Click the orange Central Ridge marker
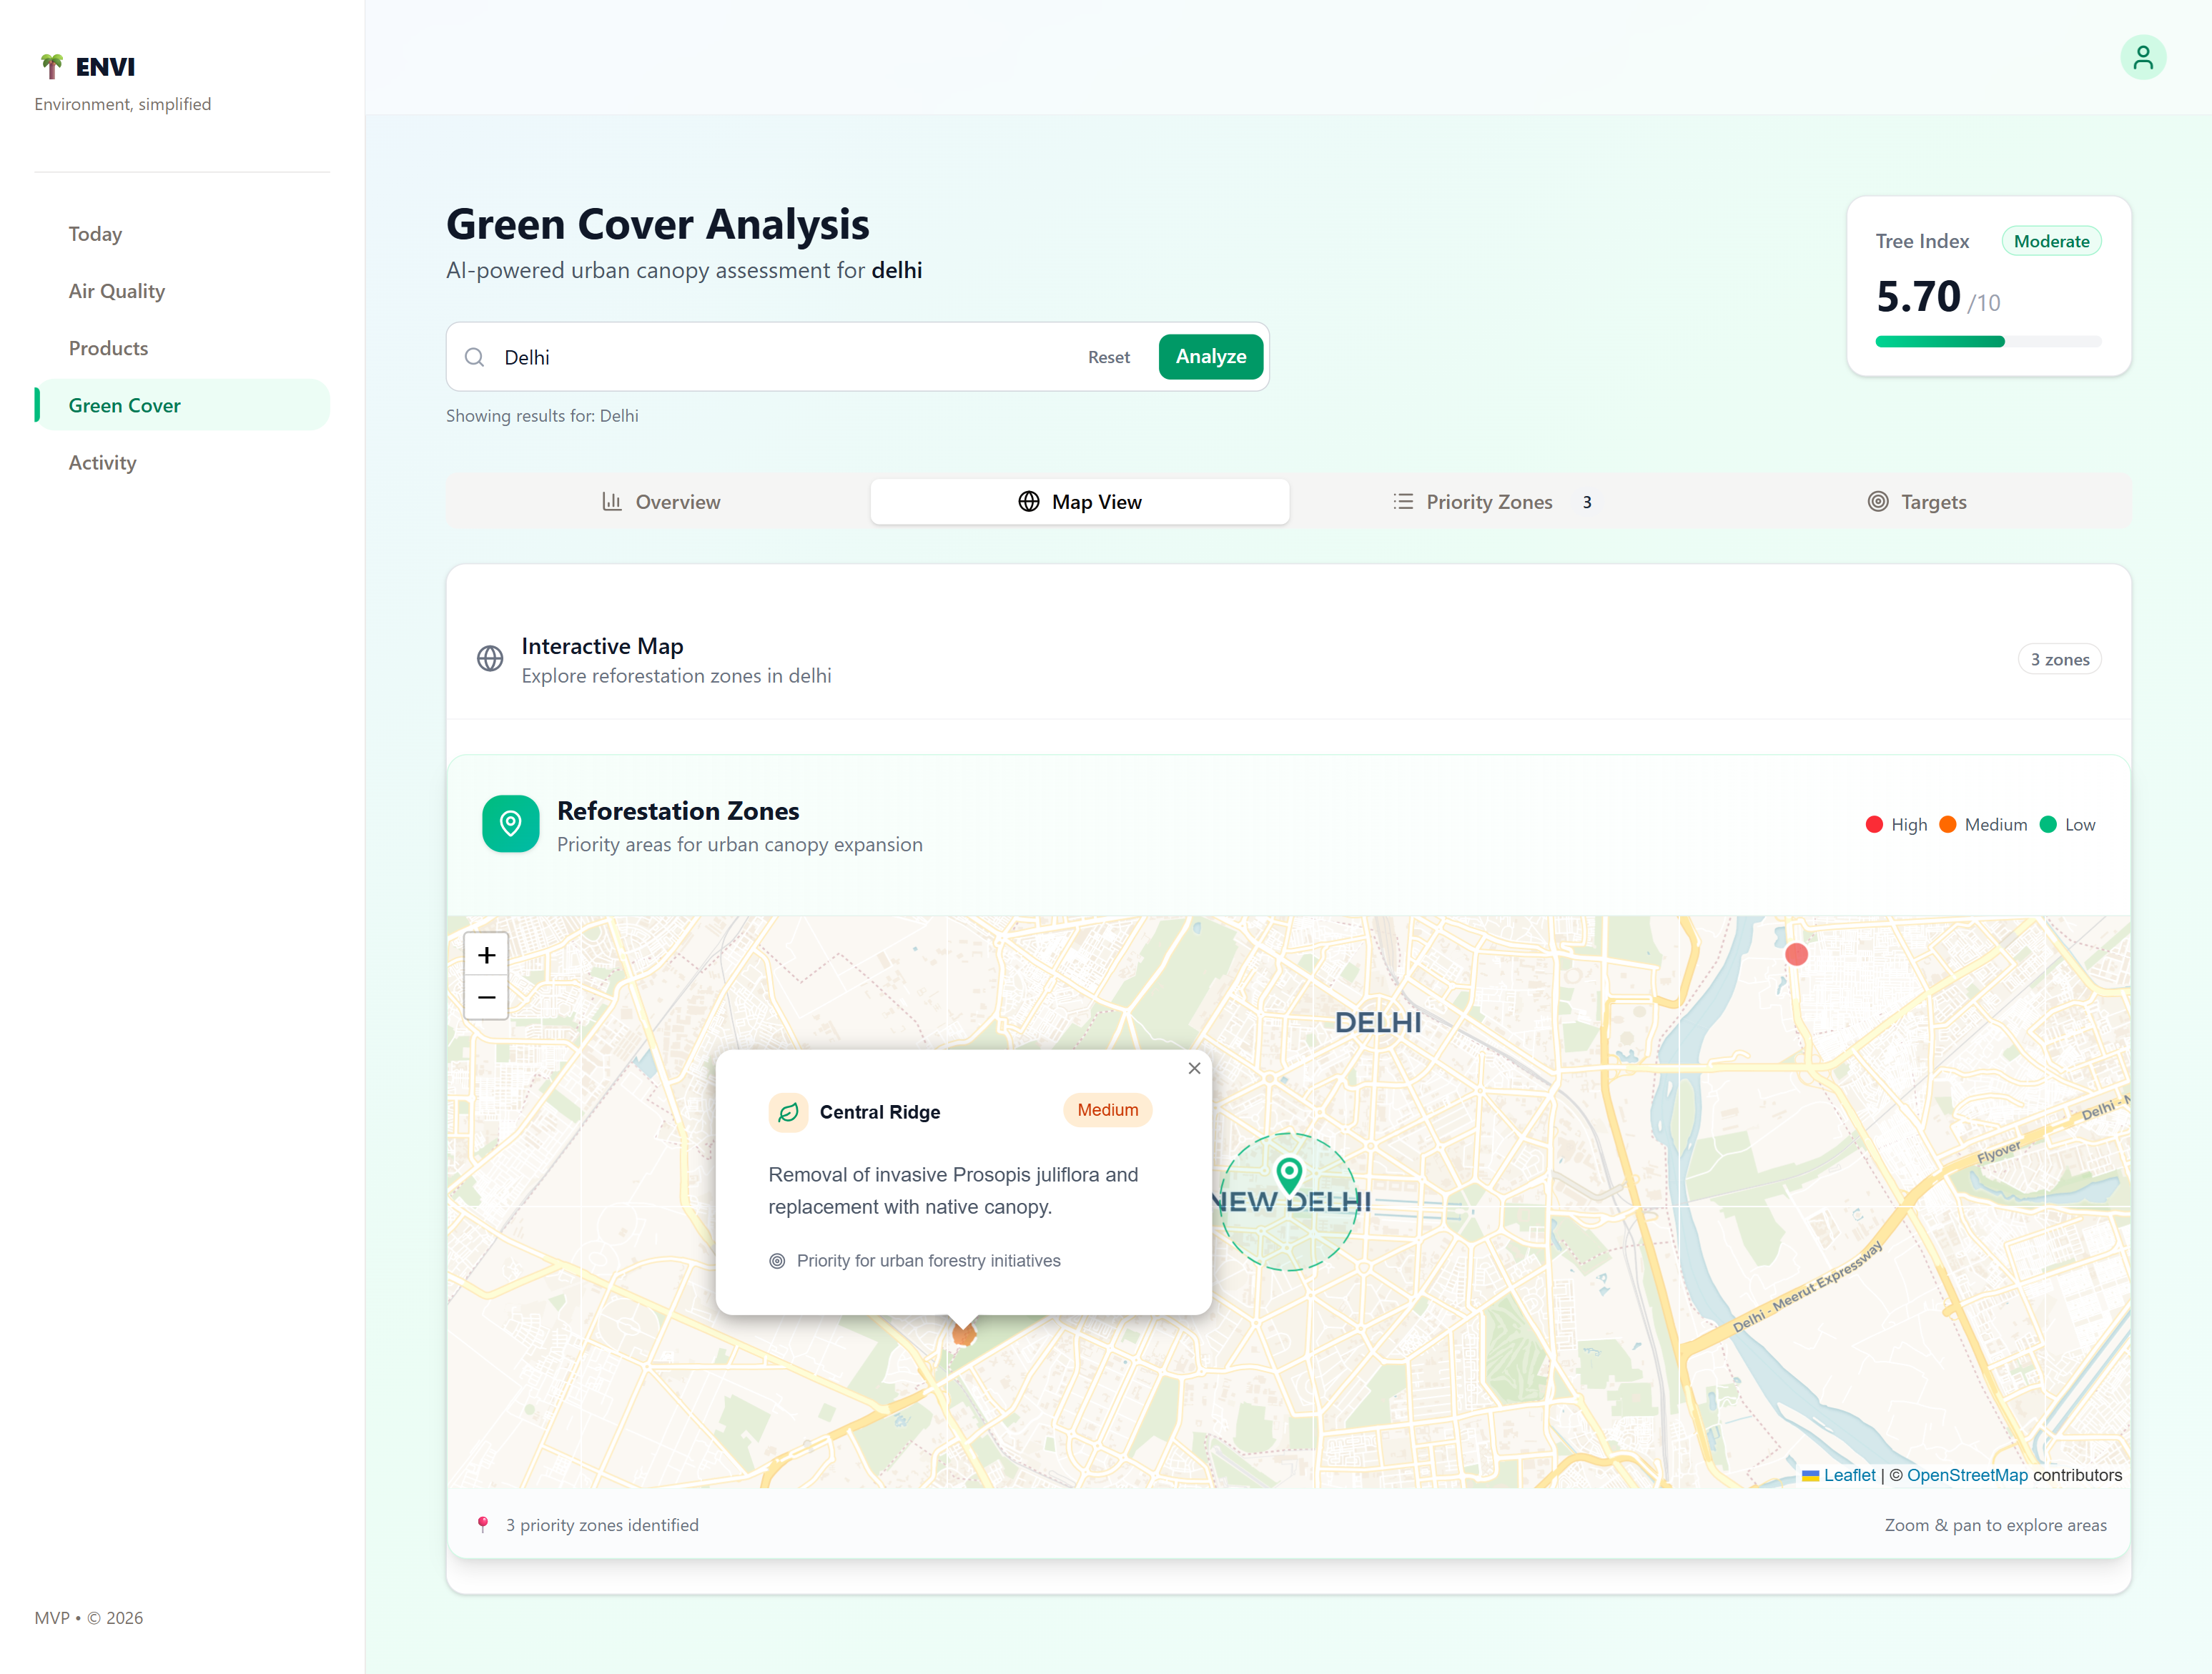Screen dimensions: 2212x1674 (964, 1334)
